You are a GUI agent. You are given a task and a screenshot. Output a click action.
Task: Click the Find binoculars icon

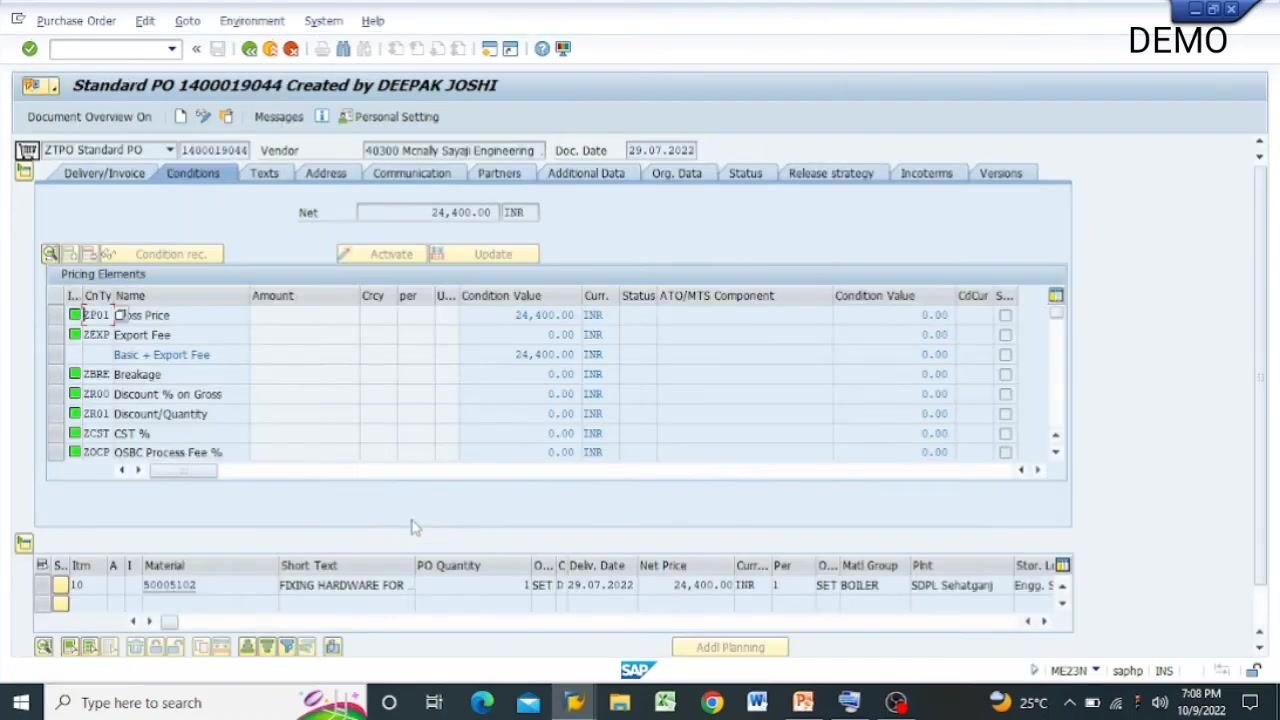pos(343,49)
